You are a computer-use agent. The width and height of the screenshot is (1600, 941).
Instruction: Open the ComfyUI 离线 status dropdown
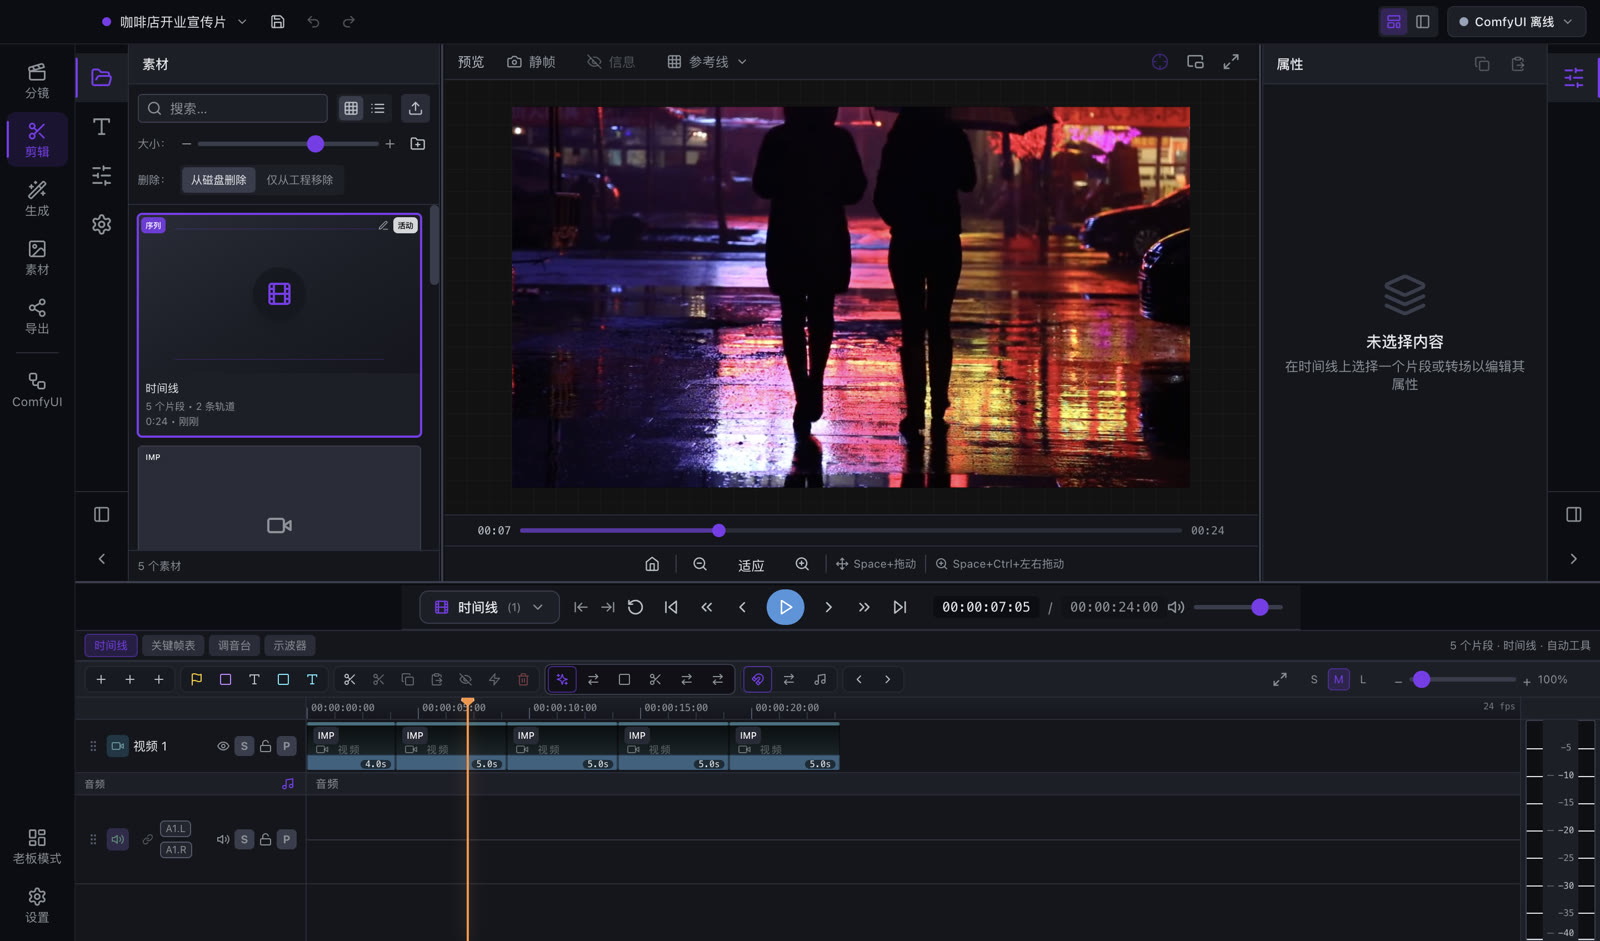point(1516,21)
